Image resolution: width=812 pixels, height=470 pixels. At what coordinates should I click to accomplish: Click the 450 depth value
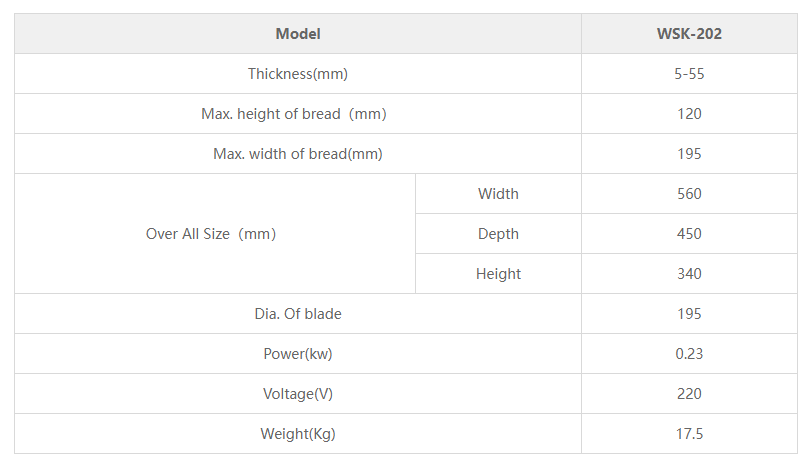coord(689,234)
